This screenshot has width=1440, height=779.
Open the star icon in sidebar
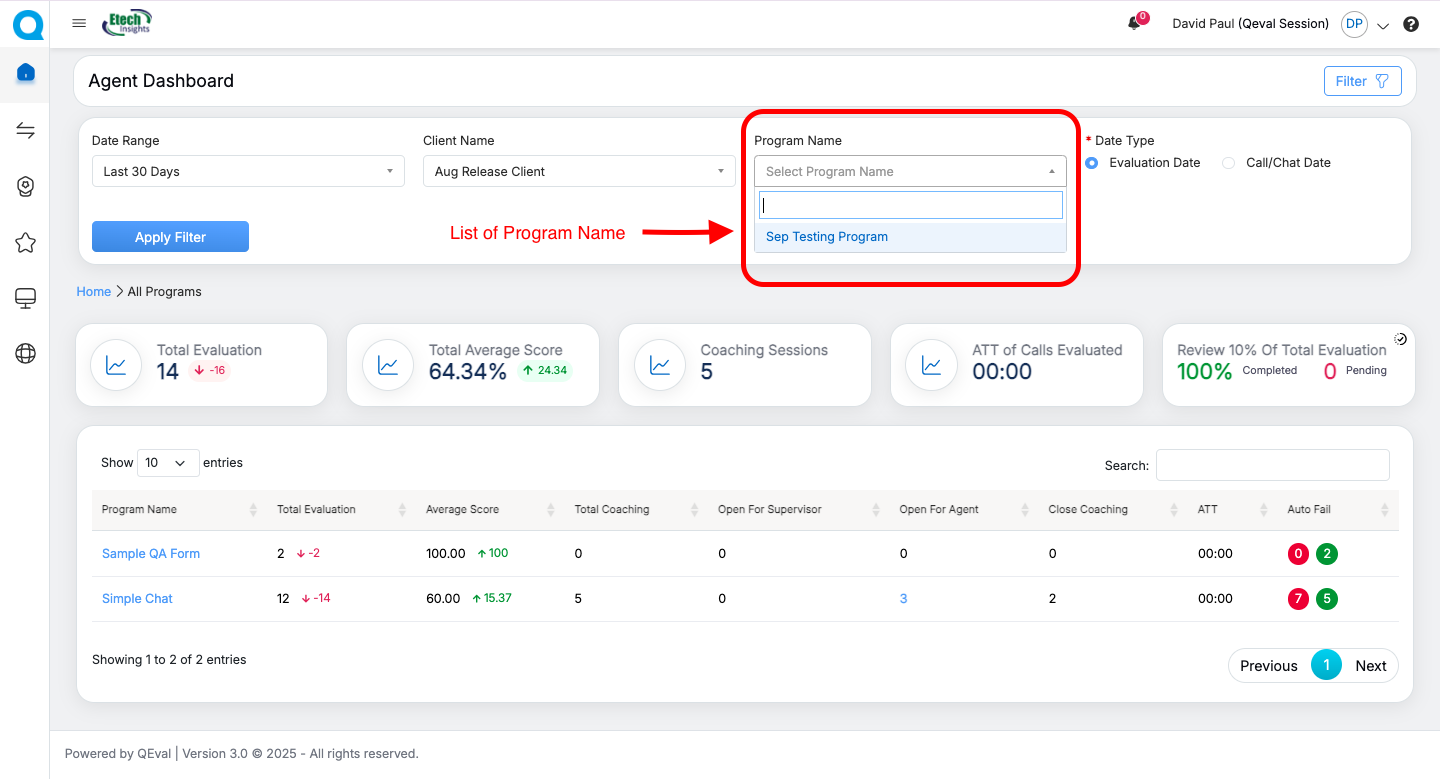click(x=26, y=243)
